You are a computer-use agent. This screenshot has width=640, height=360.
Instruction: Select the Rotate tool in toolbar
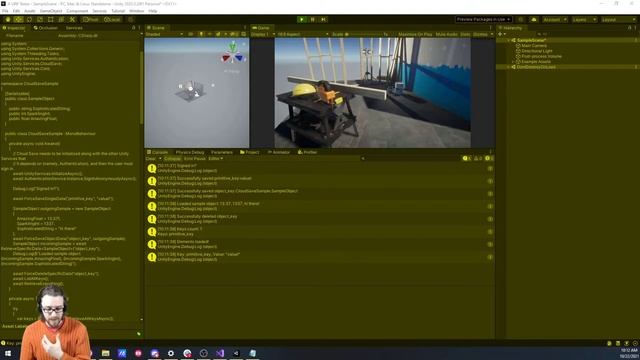[x=29, y=20]
